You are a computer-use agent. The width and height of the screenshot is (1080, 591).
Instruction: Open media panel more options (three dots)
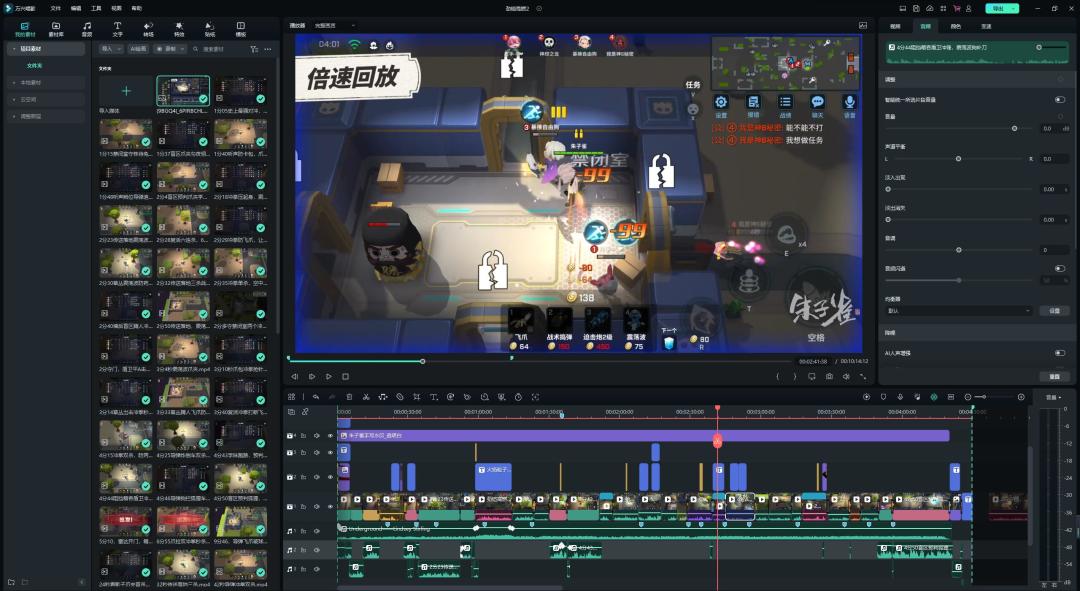268,49
